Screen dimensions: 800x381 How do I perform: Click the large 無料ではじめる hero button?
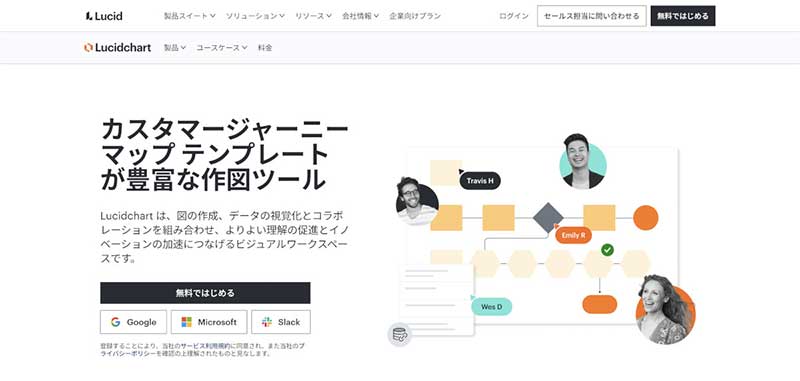(x=205, y=293)
